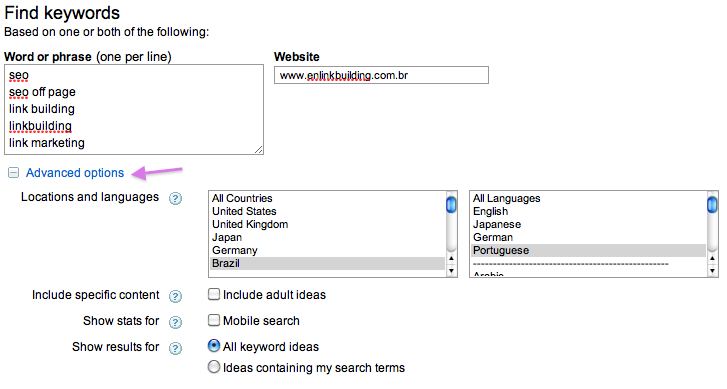Click the countries list scrollbar thumb
The image size is (727, 389).
(451, 205)
